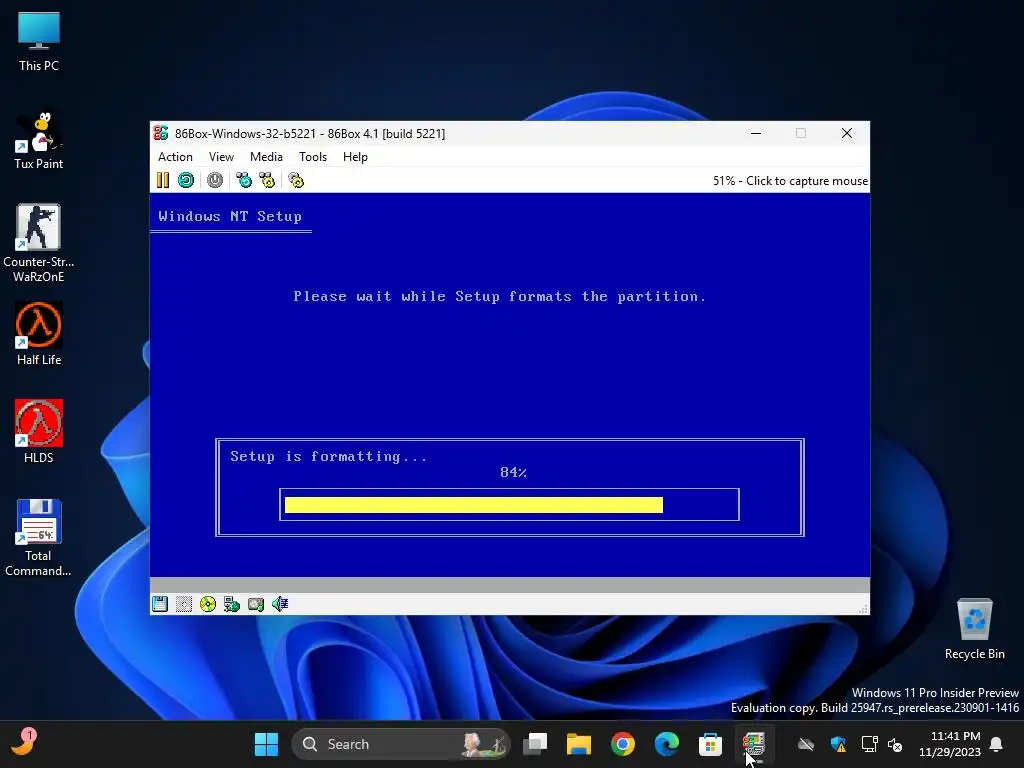Click the floppy disk status bar icon
This screenshot has height=768, width=1024.
click(160, 604)
